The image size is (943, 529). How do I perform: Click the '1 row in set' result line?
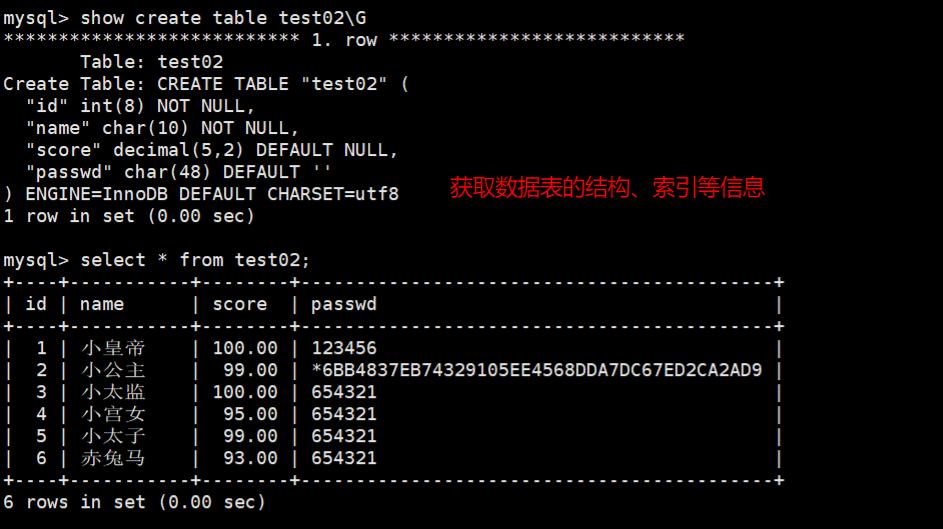(129, 216)
